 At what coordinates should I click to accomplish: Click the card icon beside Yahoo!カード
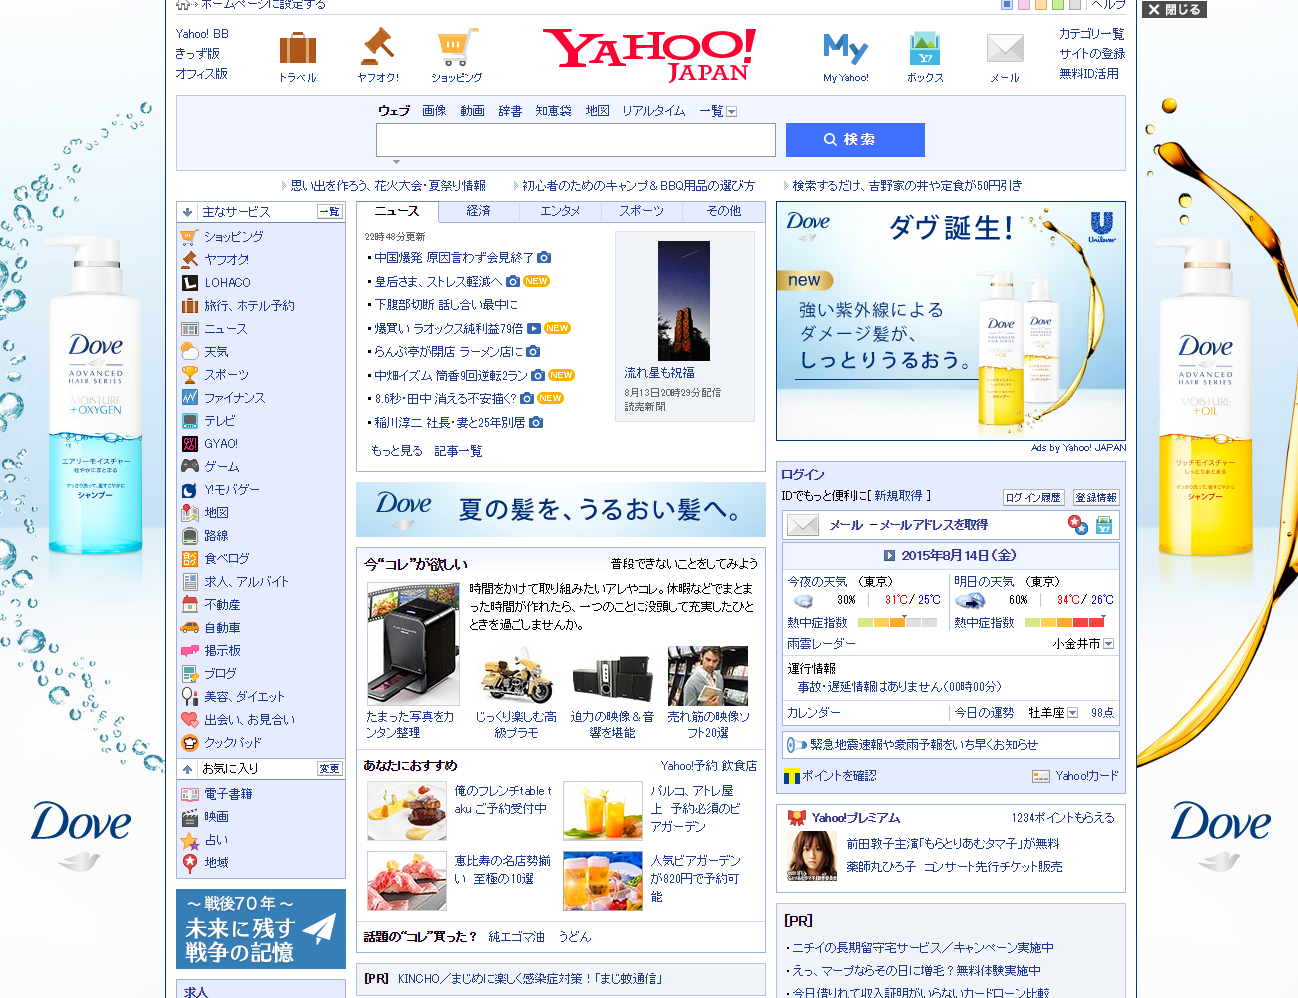point(1041,776)
